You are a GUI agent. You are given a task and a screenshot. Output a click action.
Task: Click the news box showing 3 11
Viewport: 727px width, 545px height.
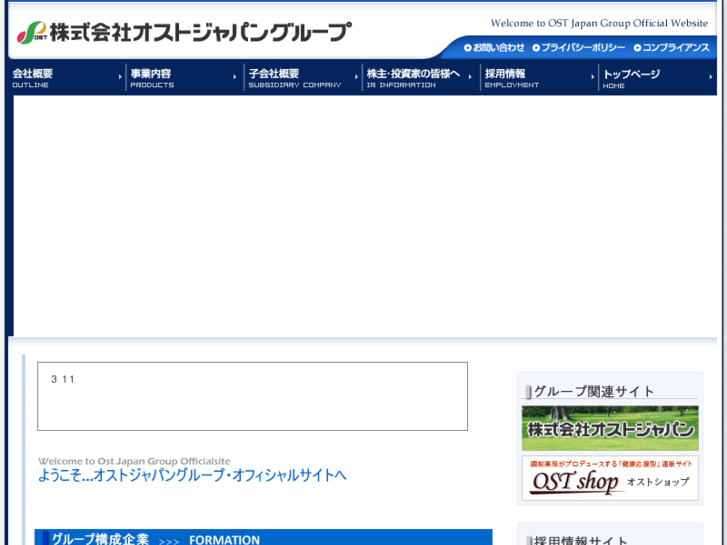[x=252, y=396]
